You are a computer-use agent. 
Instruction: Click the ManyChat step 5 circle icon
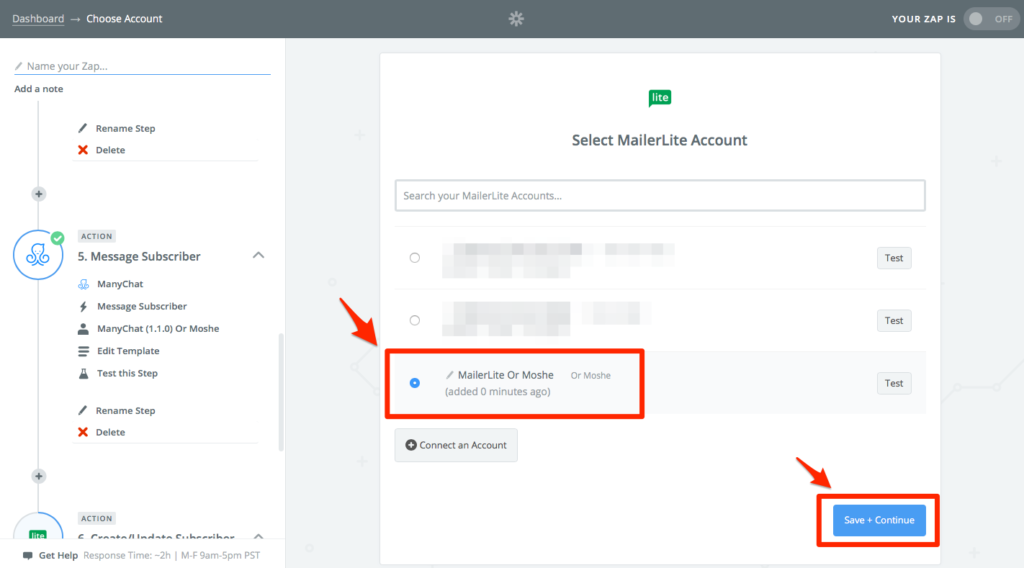[38, 255]
